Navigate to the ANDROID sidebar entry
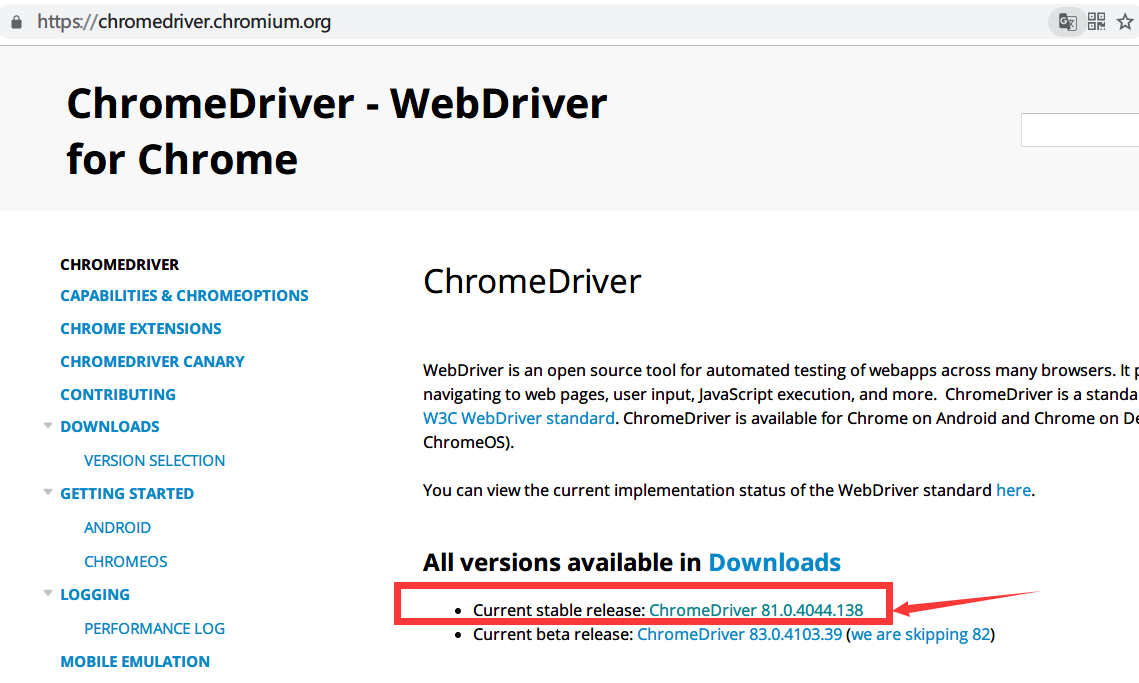The image size is (1139, 683). (117, 527)
